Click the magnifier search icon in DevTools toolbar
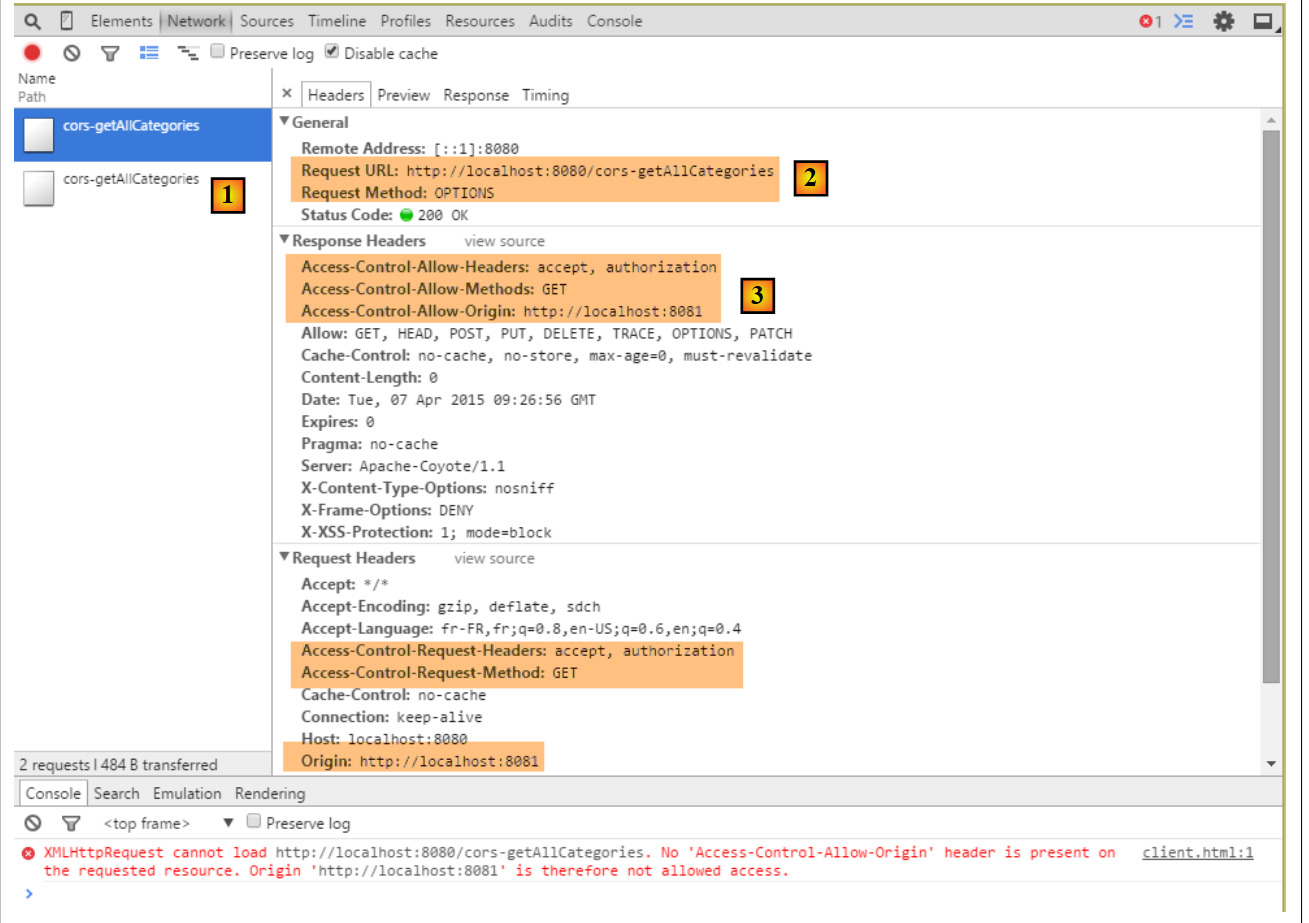This screenshot has width=1309, height=923. point(33,21)
